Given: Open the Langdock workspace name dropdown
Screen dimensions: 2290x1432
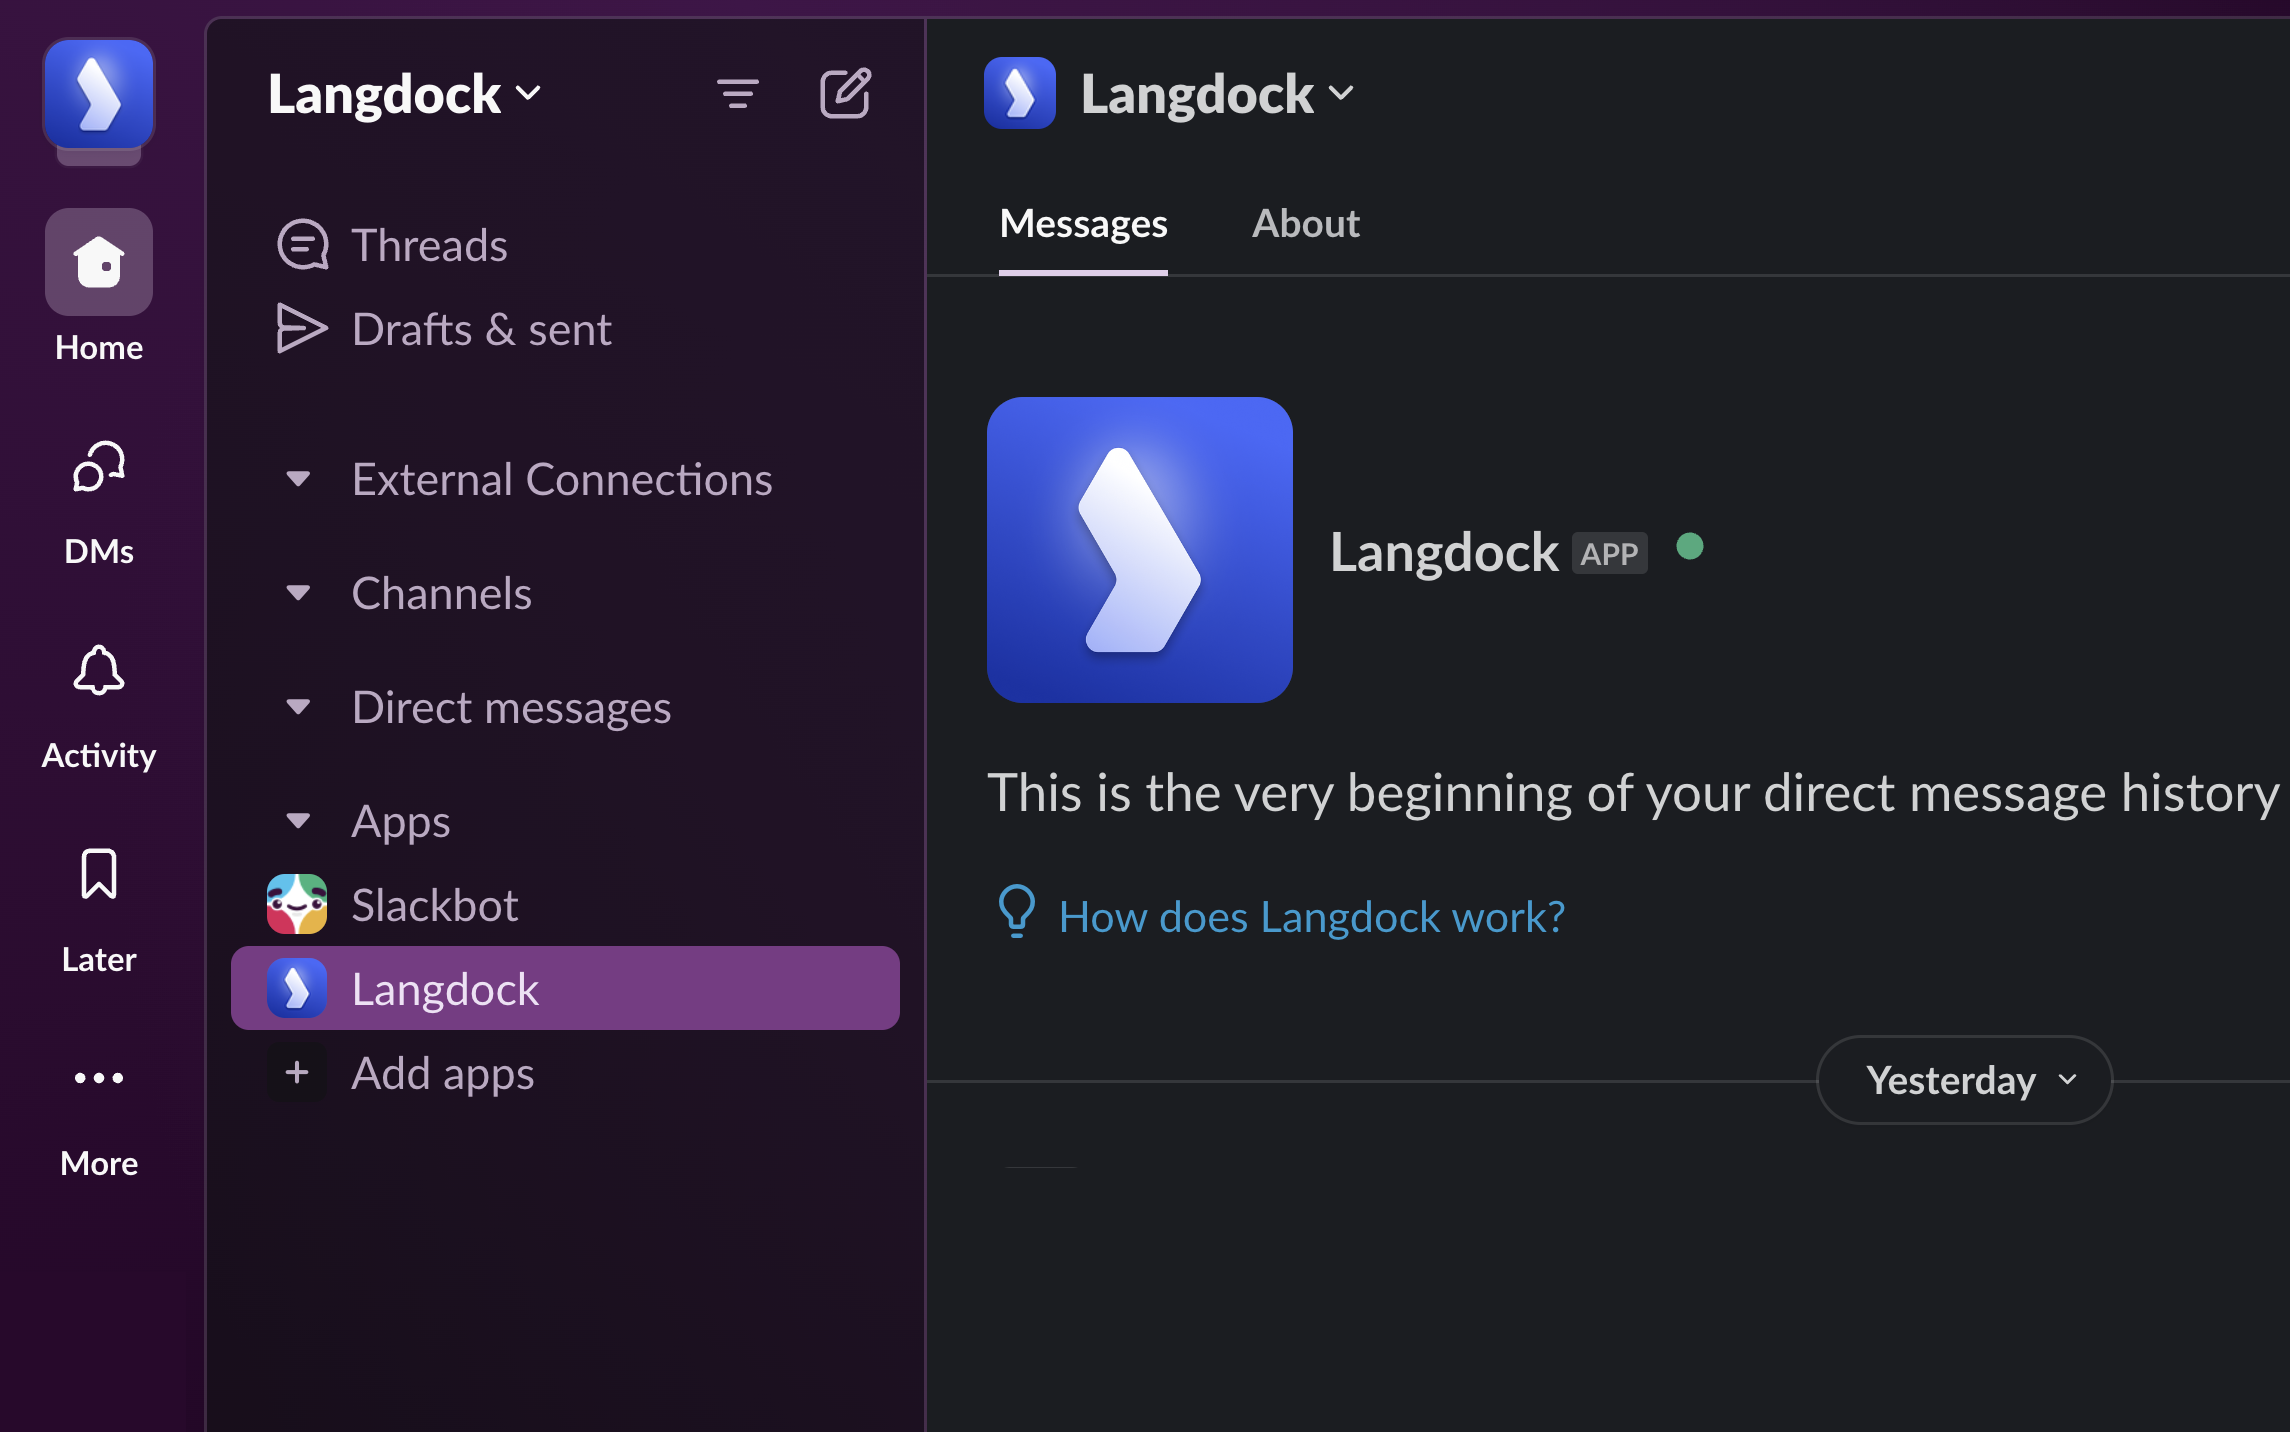Looking at the screenshot, I should pos(405,94).
